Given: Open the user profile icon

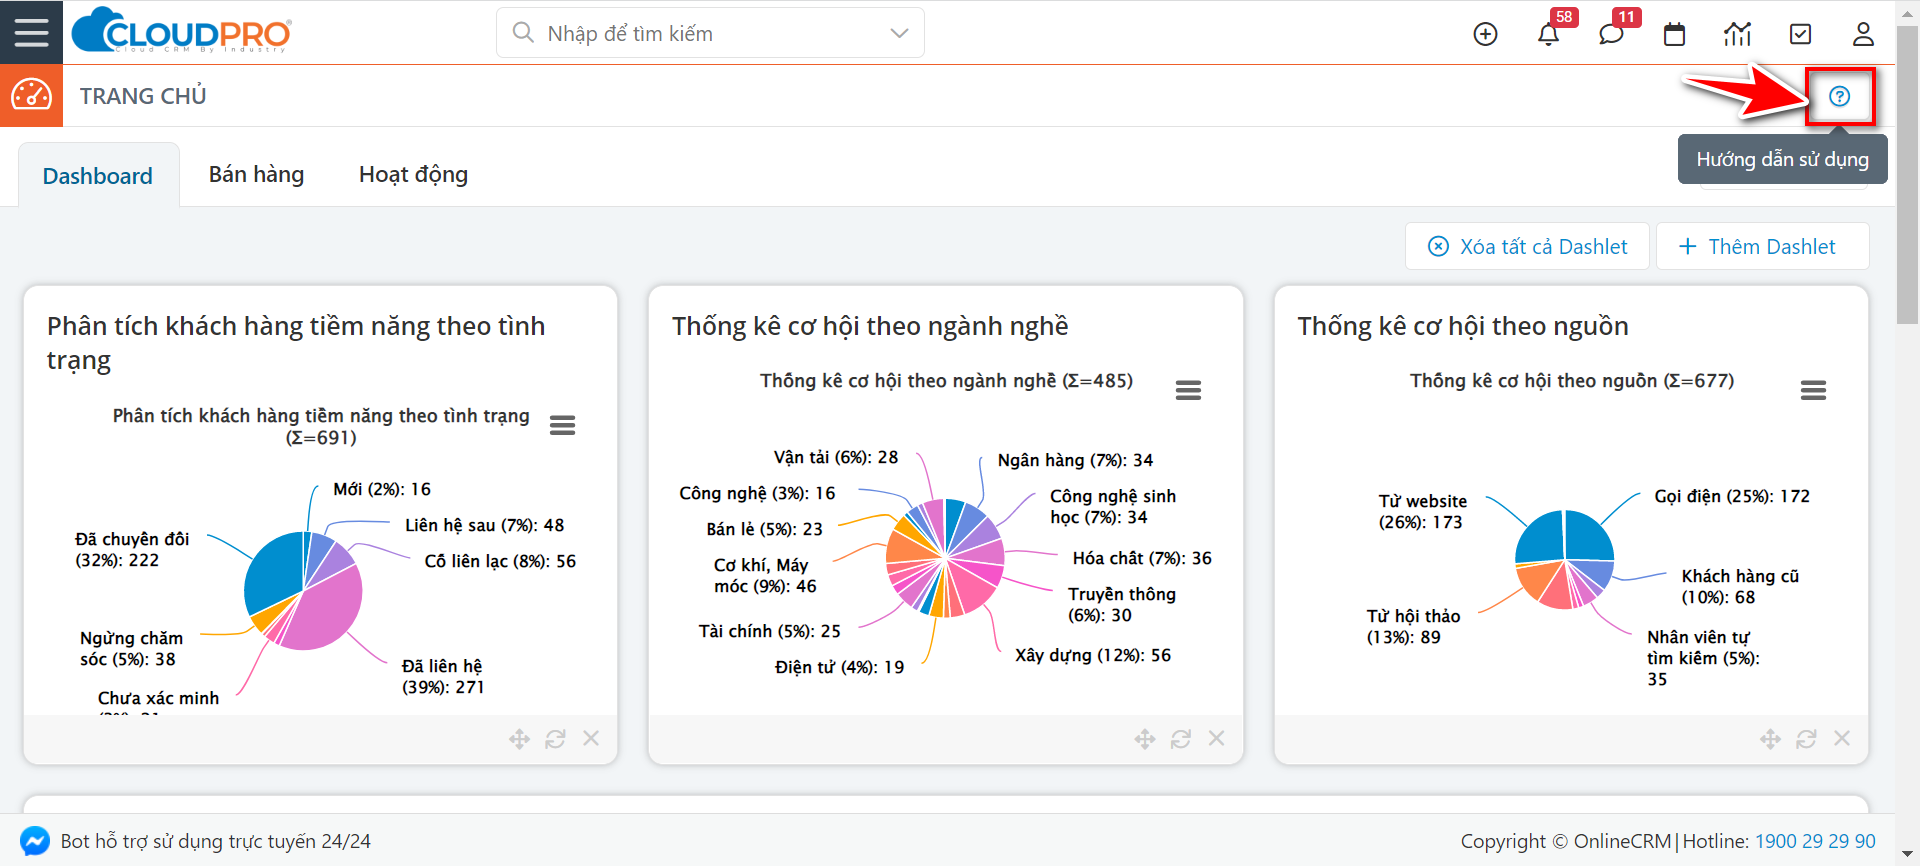Looking at the screenshot, I should coord(1863,34).
